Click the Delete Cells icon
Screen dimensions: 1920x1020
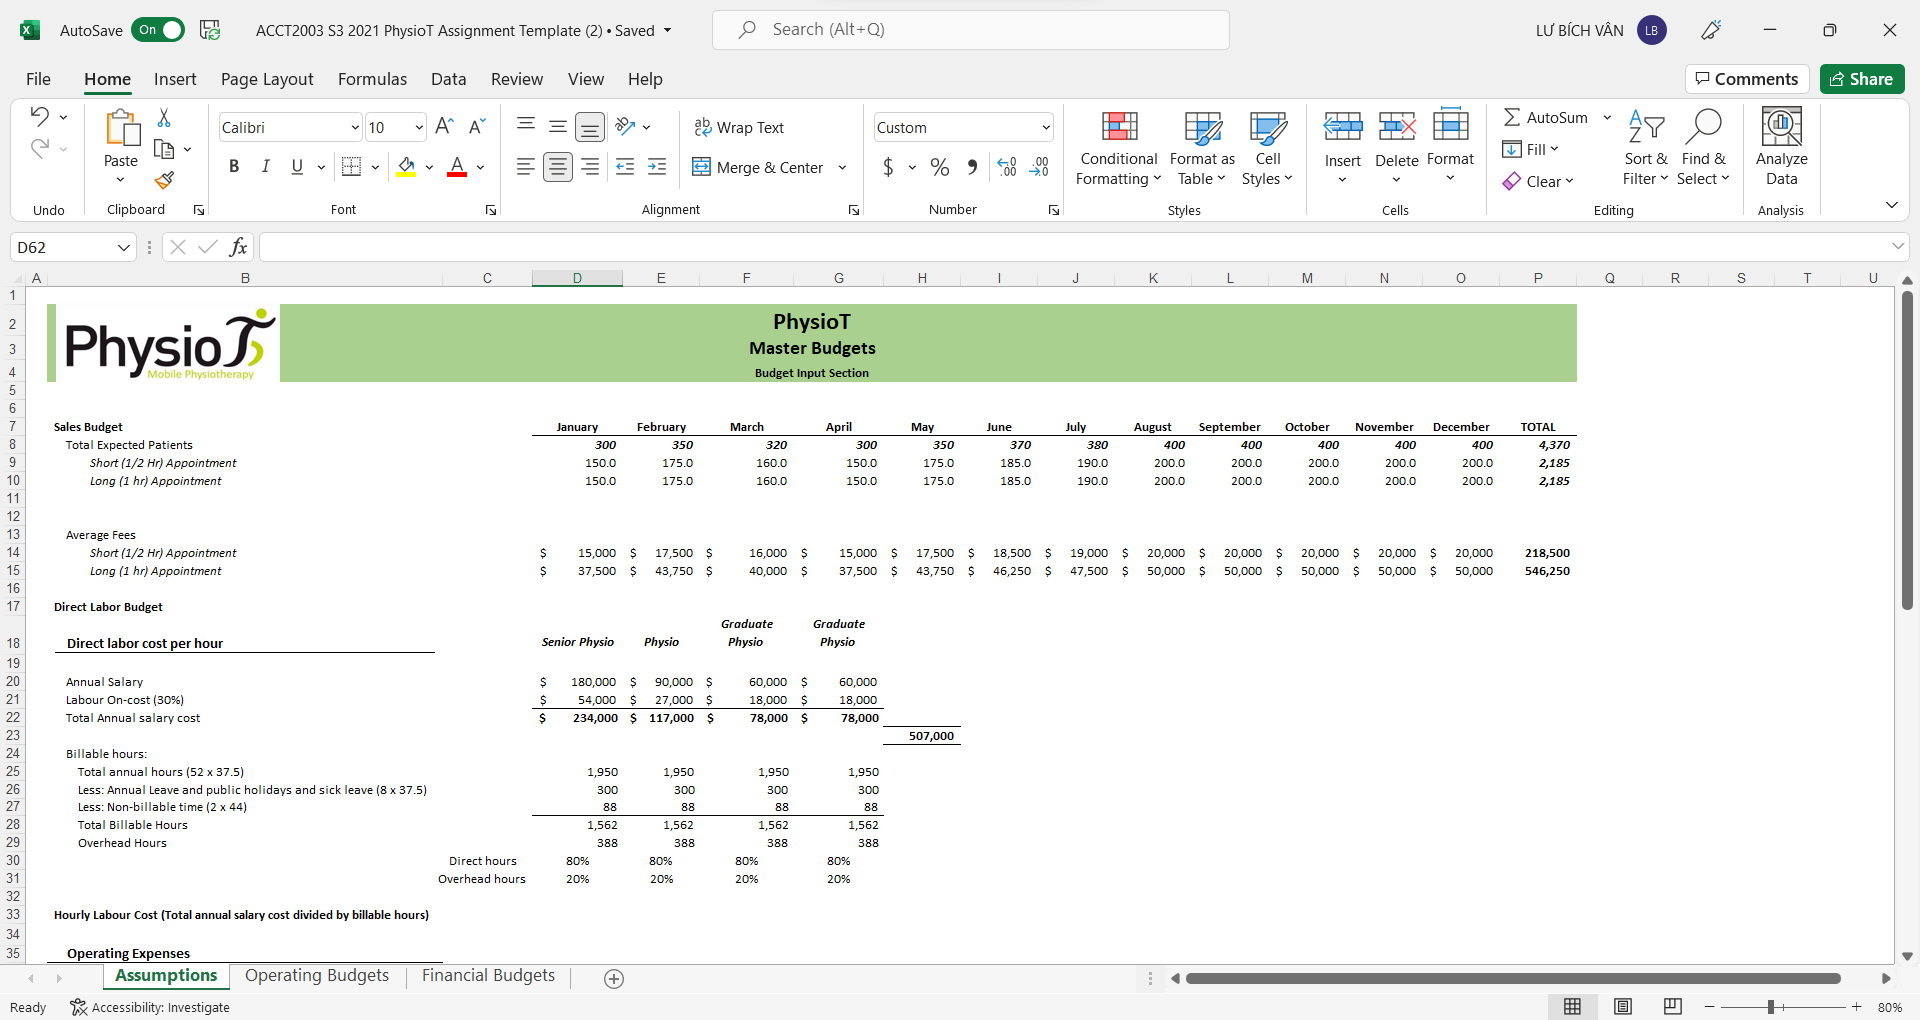1397,127
